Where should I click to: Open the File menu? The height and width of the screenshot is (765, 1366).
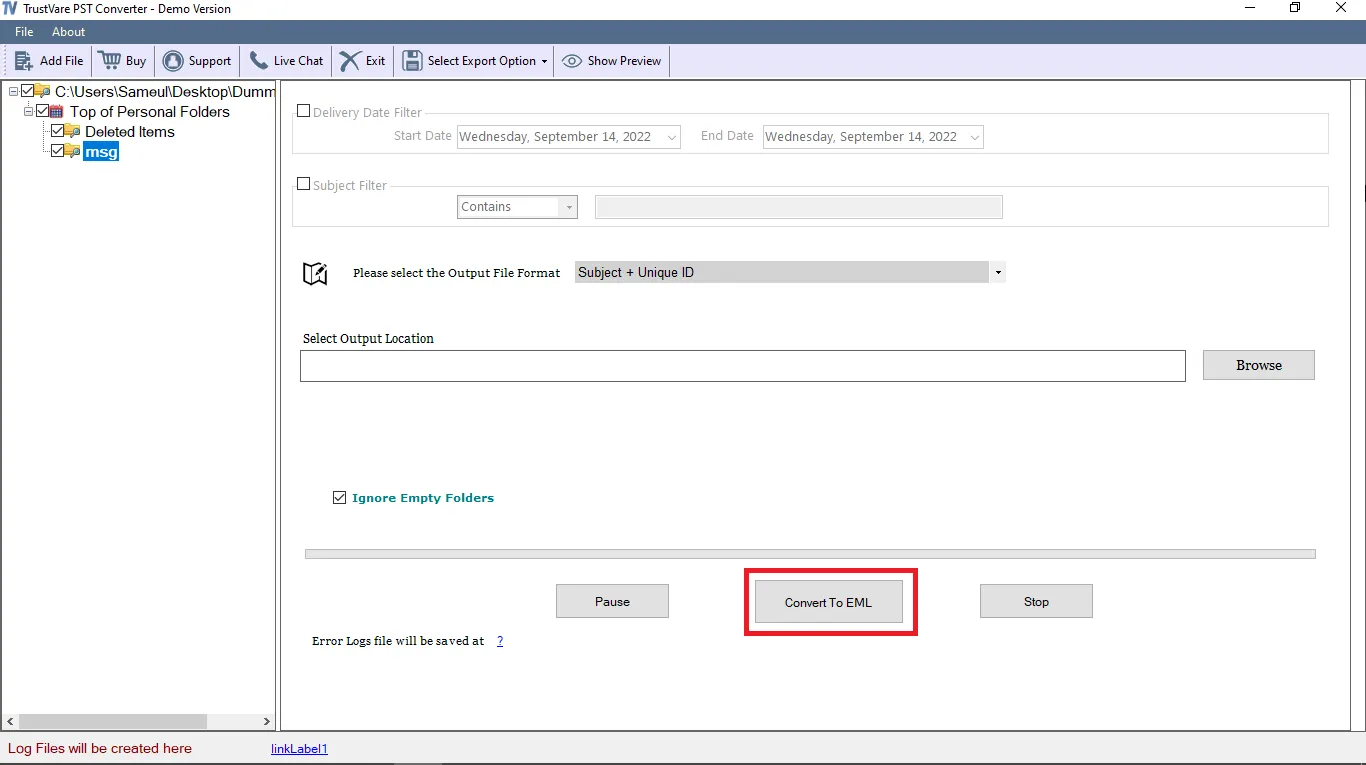coord(23,31)
